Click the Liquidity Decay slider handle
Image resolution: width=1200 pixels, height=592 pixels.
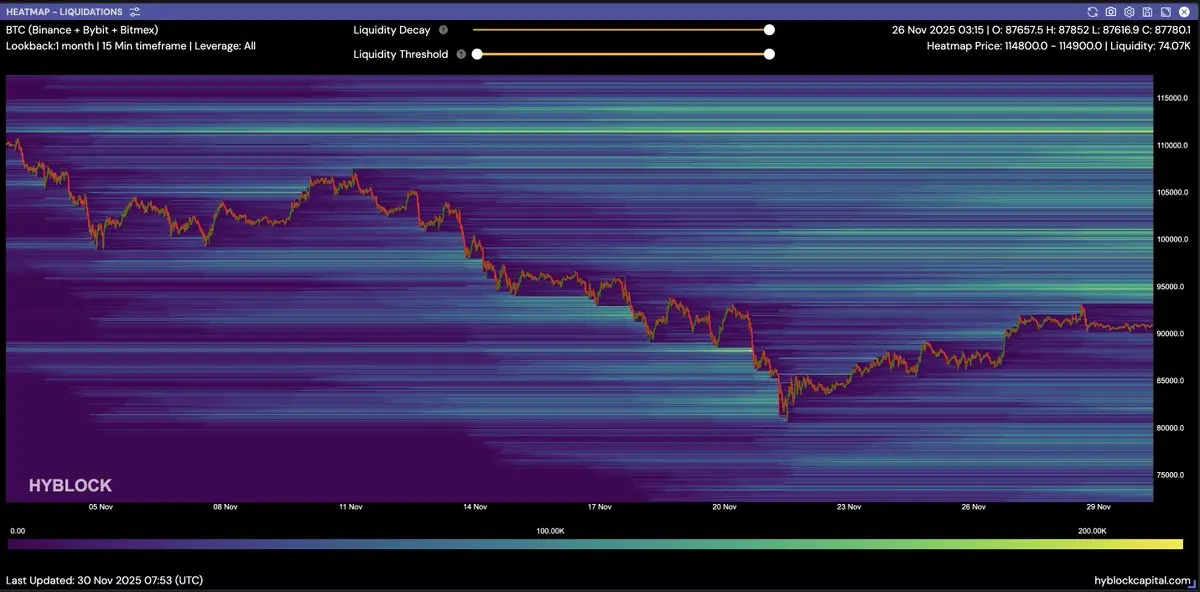click(769, 30)
